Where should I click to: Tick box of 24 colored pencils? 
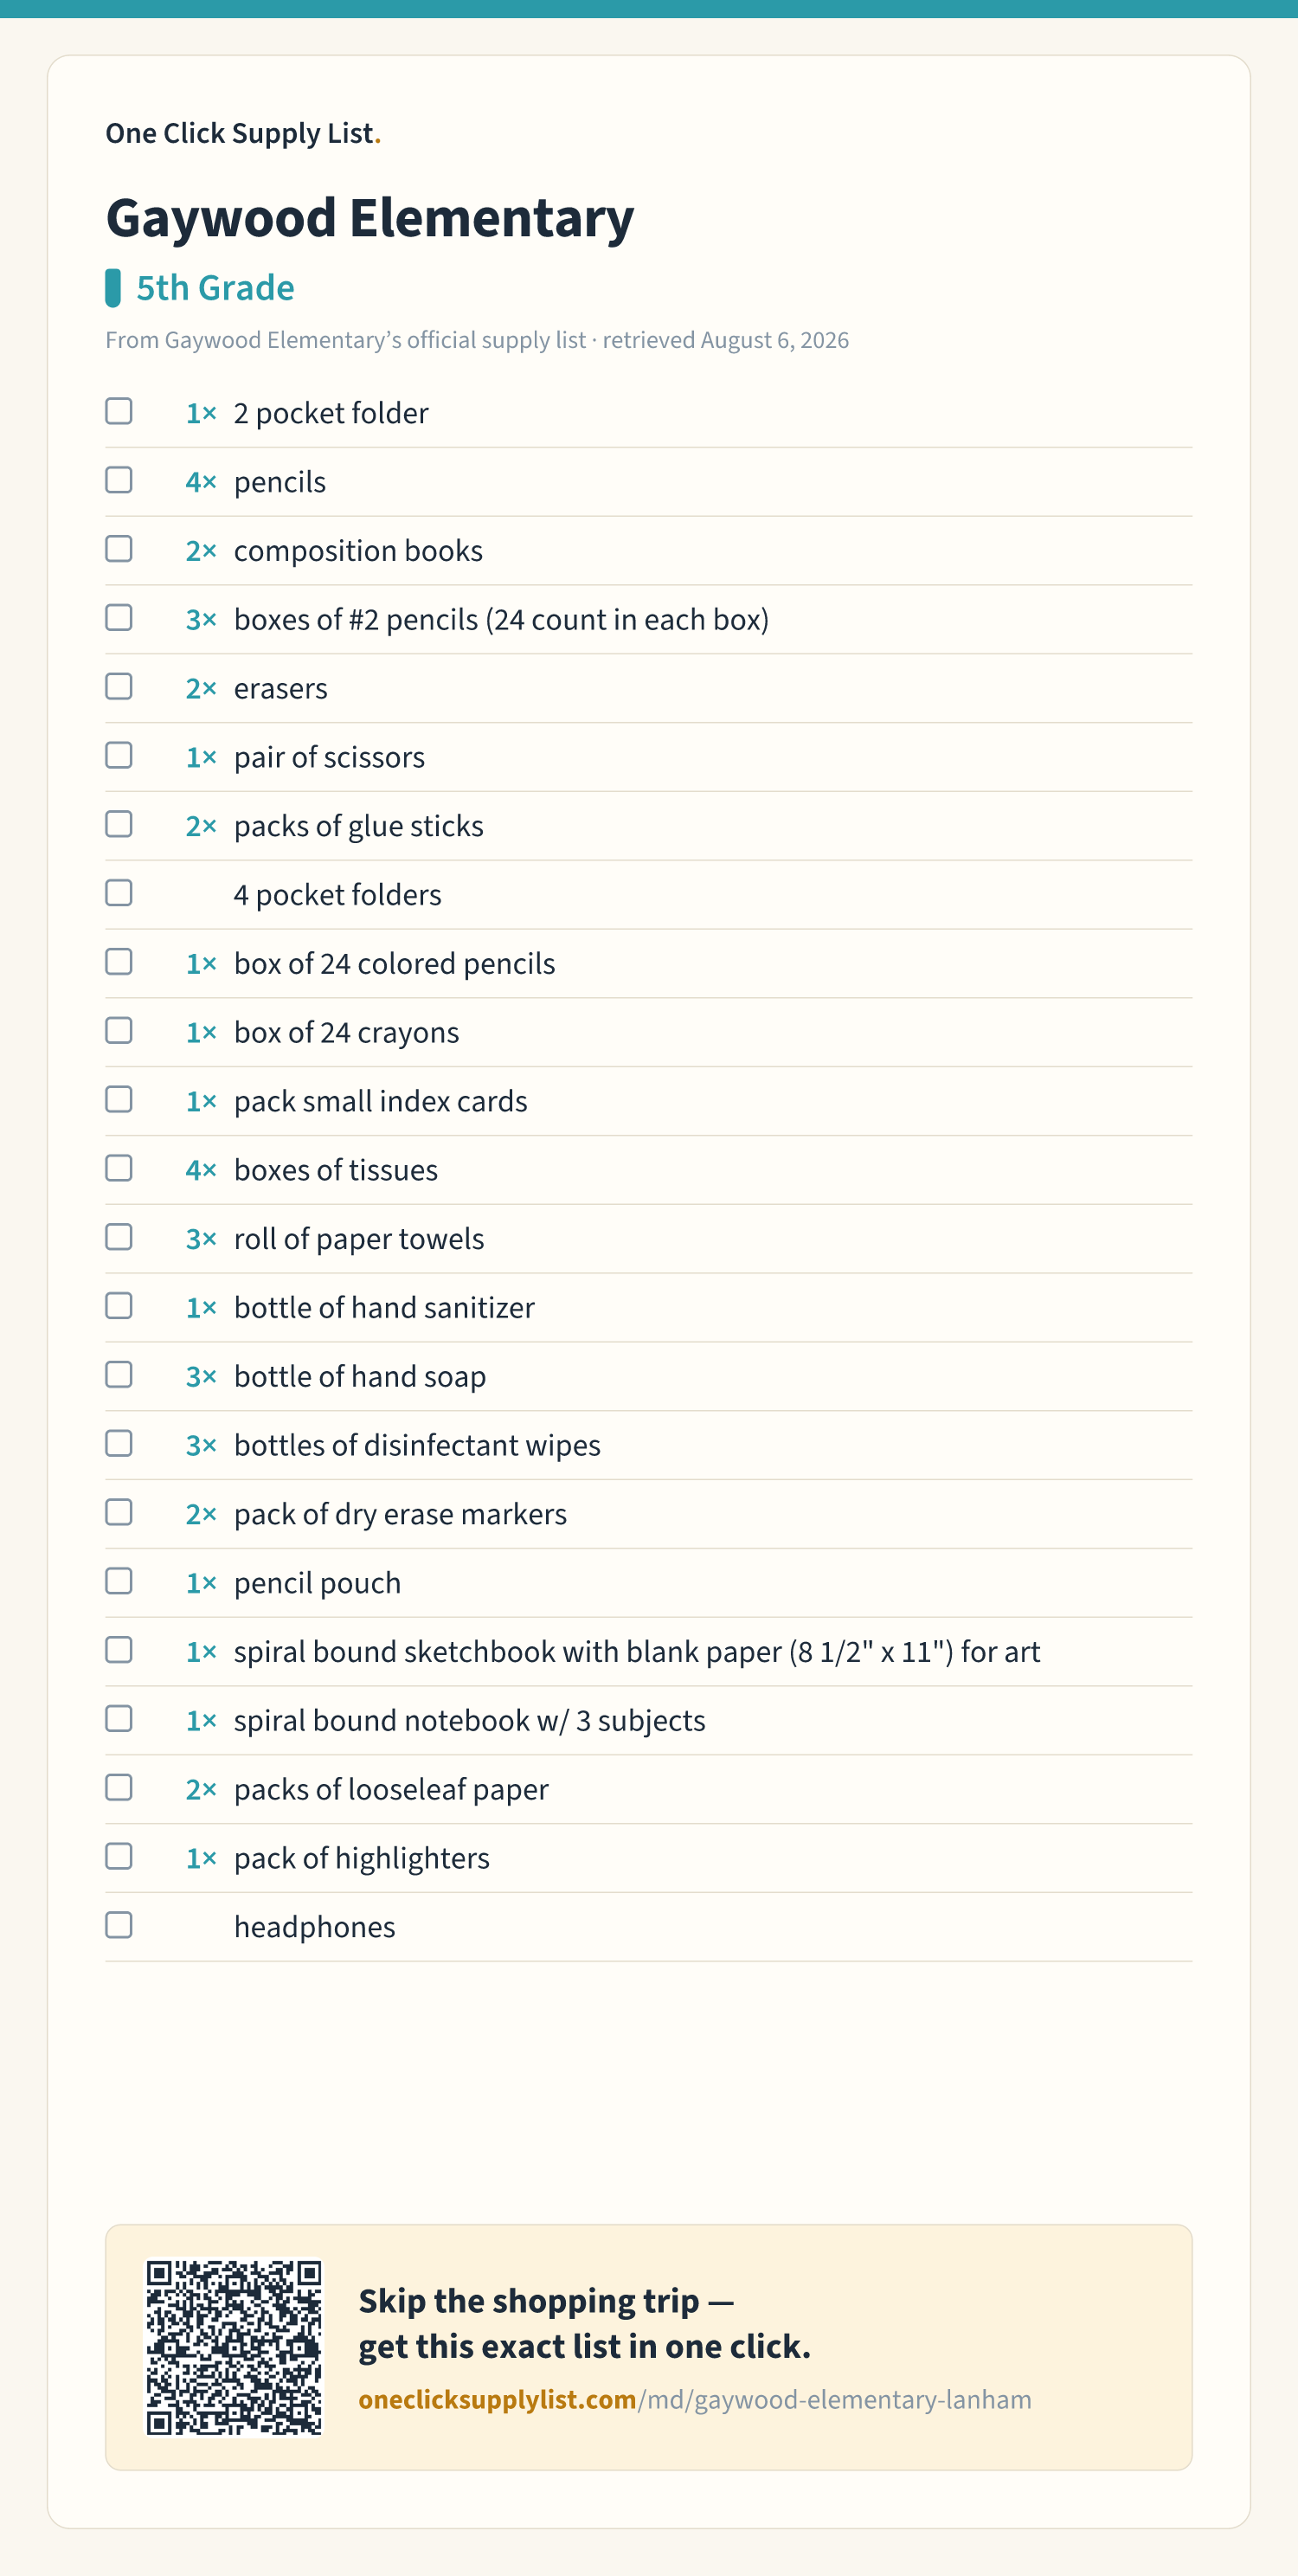[119, 962]
